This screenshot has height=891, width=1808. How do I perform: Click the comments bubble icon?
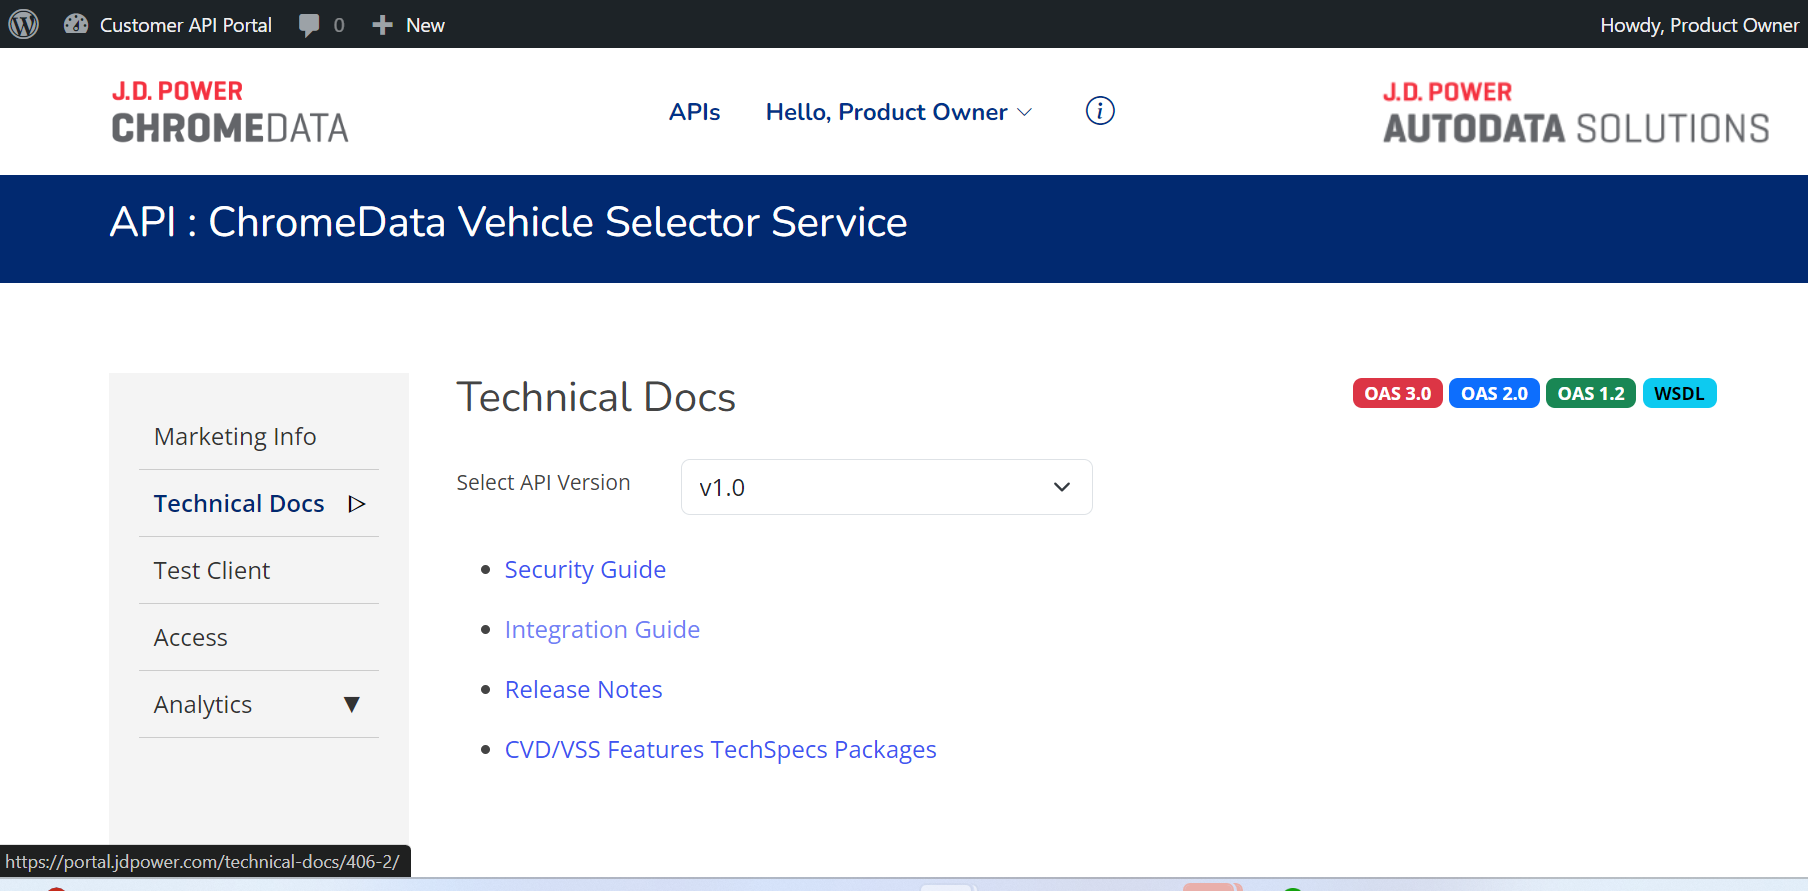coord(310,25)
